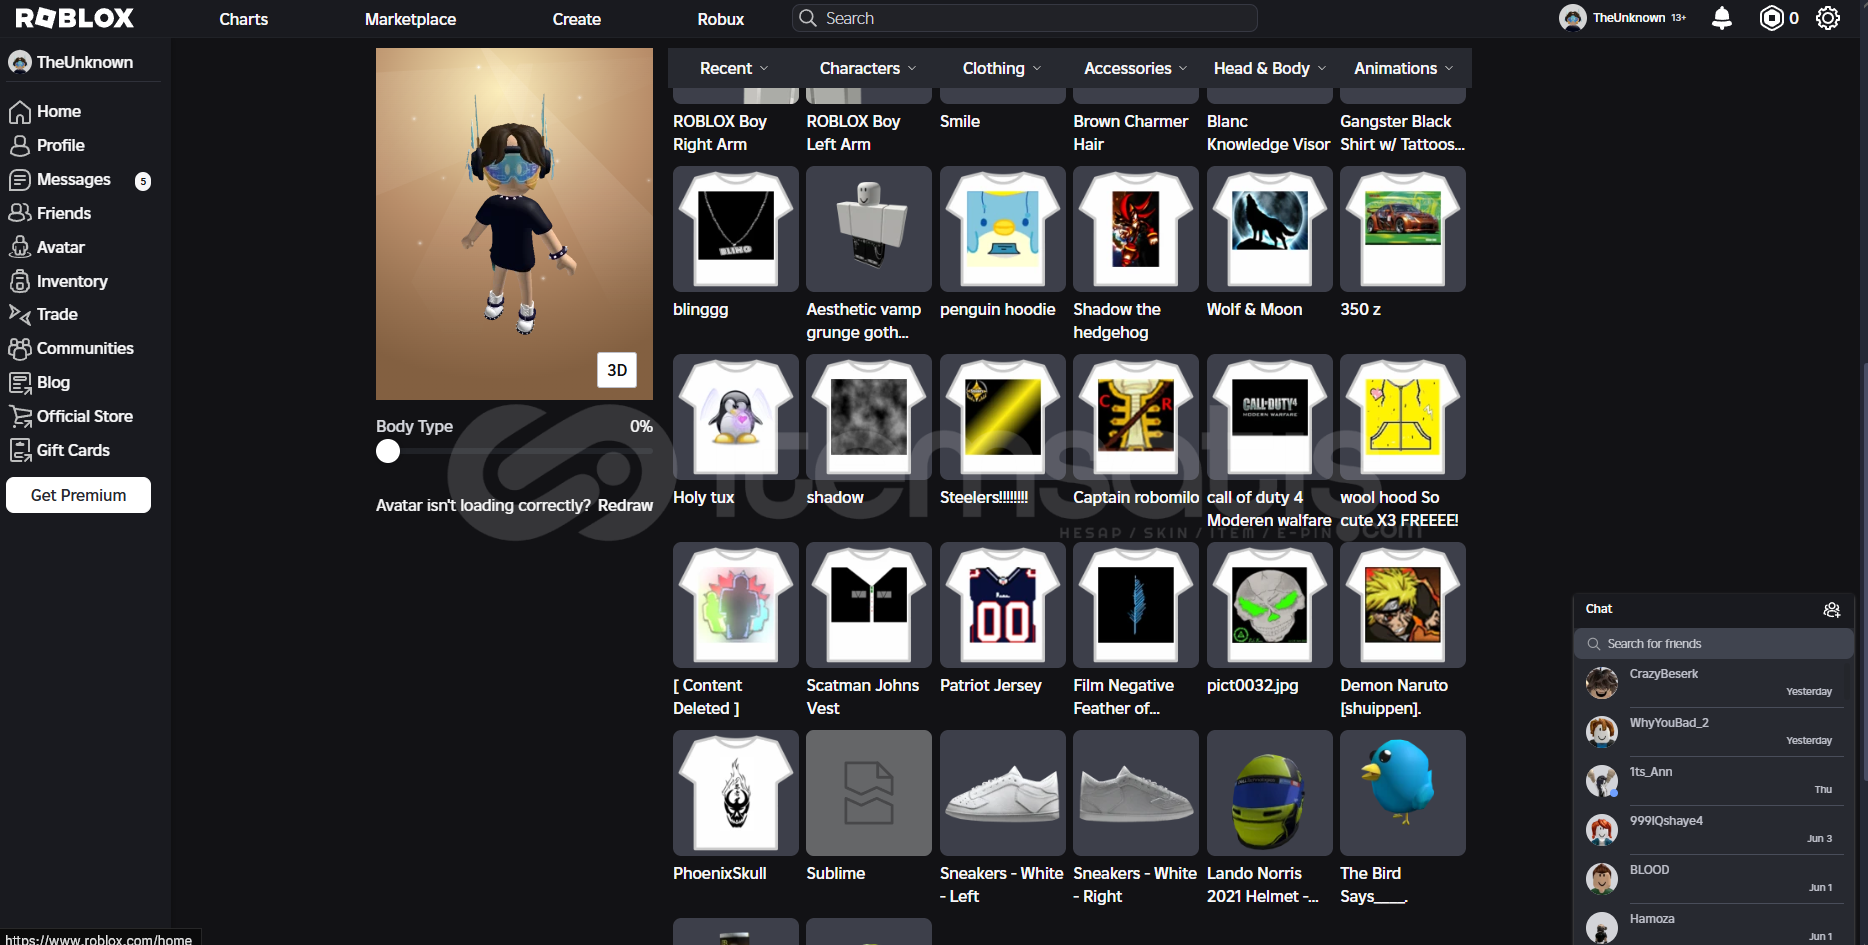
Task: Click the main search field
Action: tap(1025, 18)
